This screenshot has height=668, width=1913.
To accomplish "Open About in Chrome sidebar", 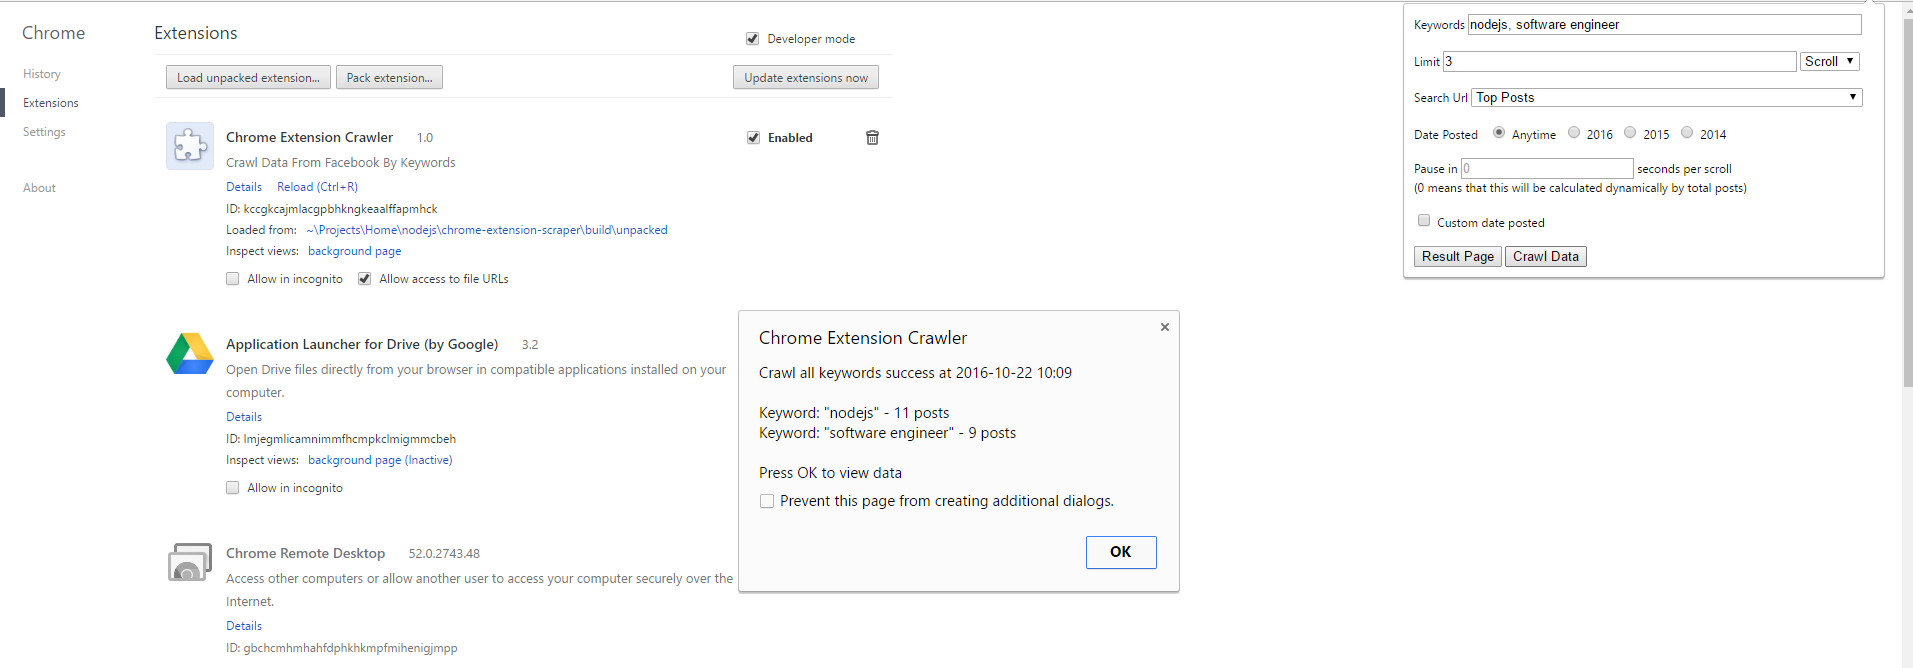I will (39, 188).
